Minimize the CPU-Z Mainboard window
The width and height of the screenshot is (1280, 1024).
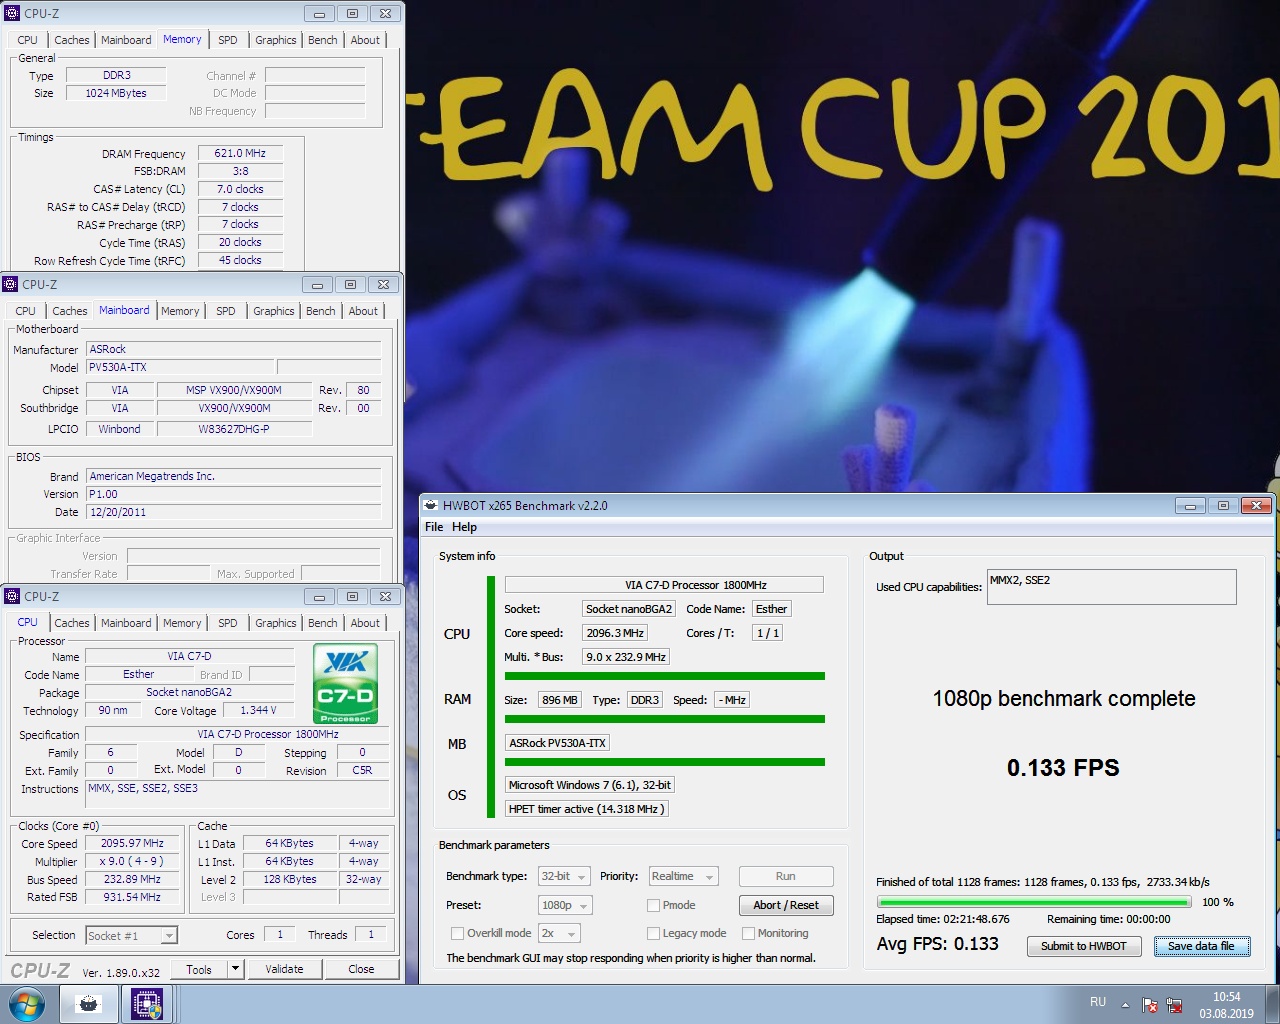[317, 285]
